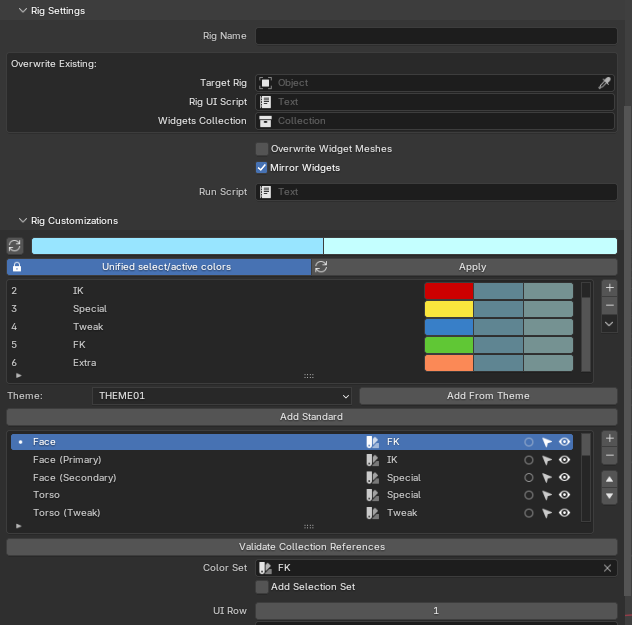Clear the FK Color Set with the X
Viewport: 632px width, 625px height.
[x=607, y=568]
